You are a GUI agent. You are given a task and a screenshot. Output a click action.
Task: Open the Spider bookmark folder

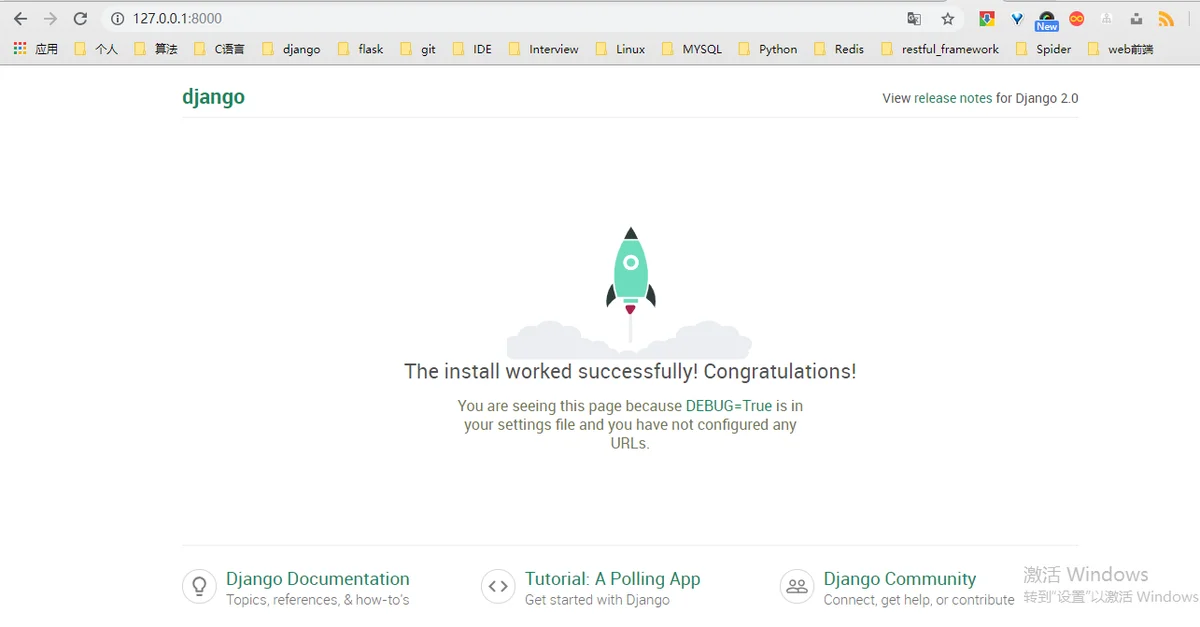point(1043,49)
